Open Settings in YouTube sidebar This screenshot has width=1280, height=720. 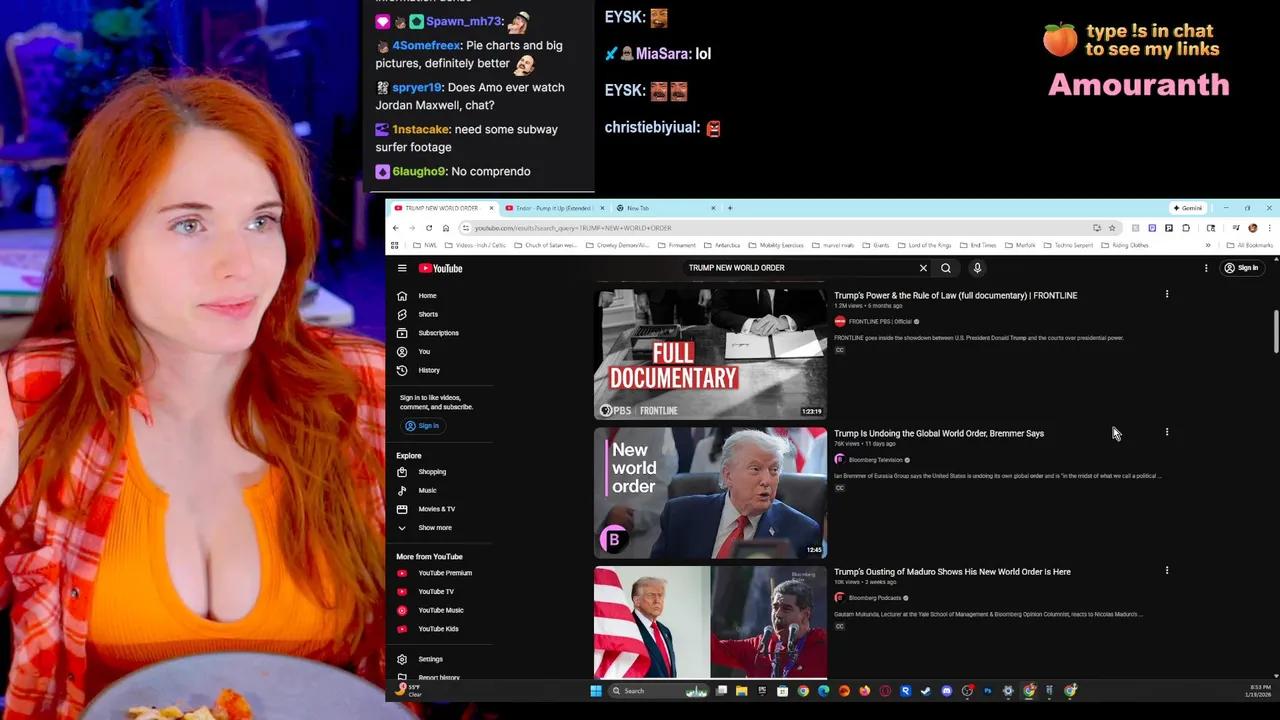pyautogui.click(x=430, y=659)
